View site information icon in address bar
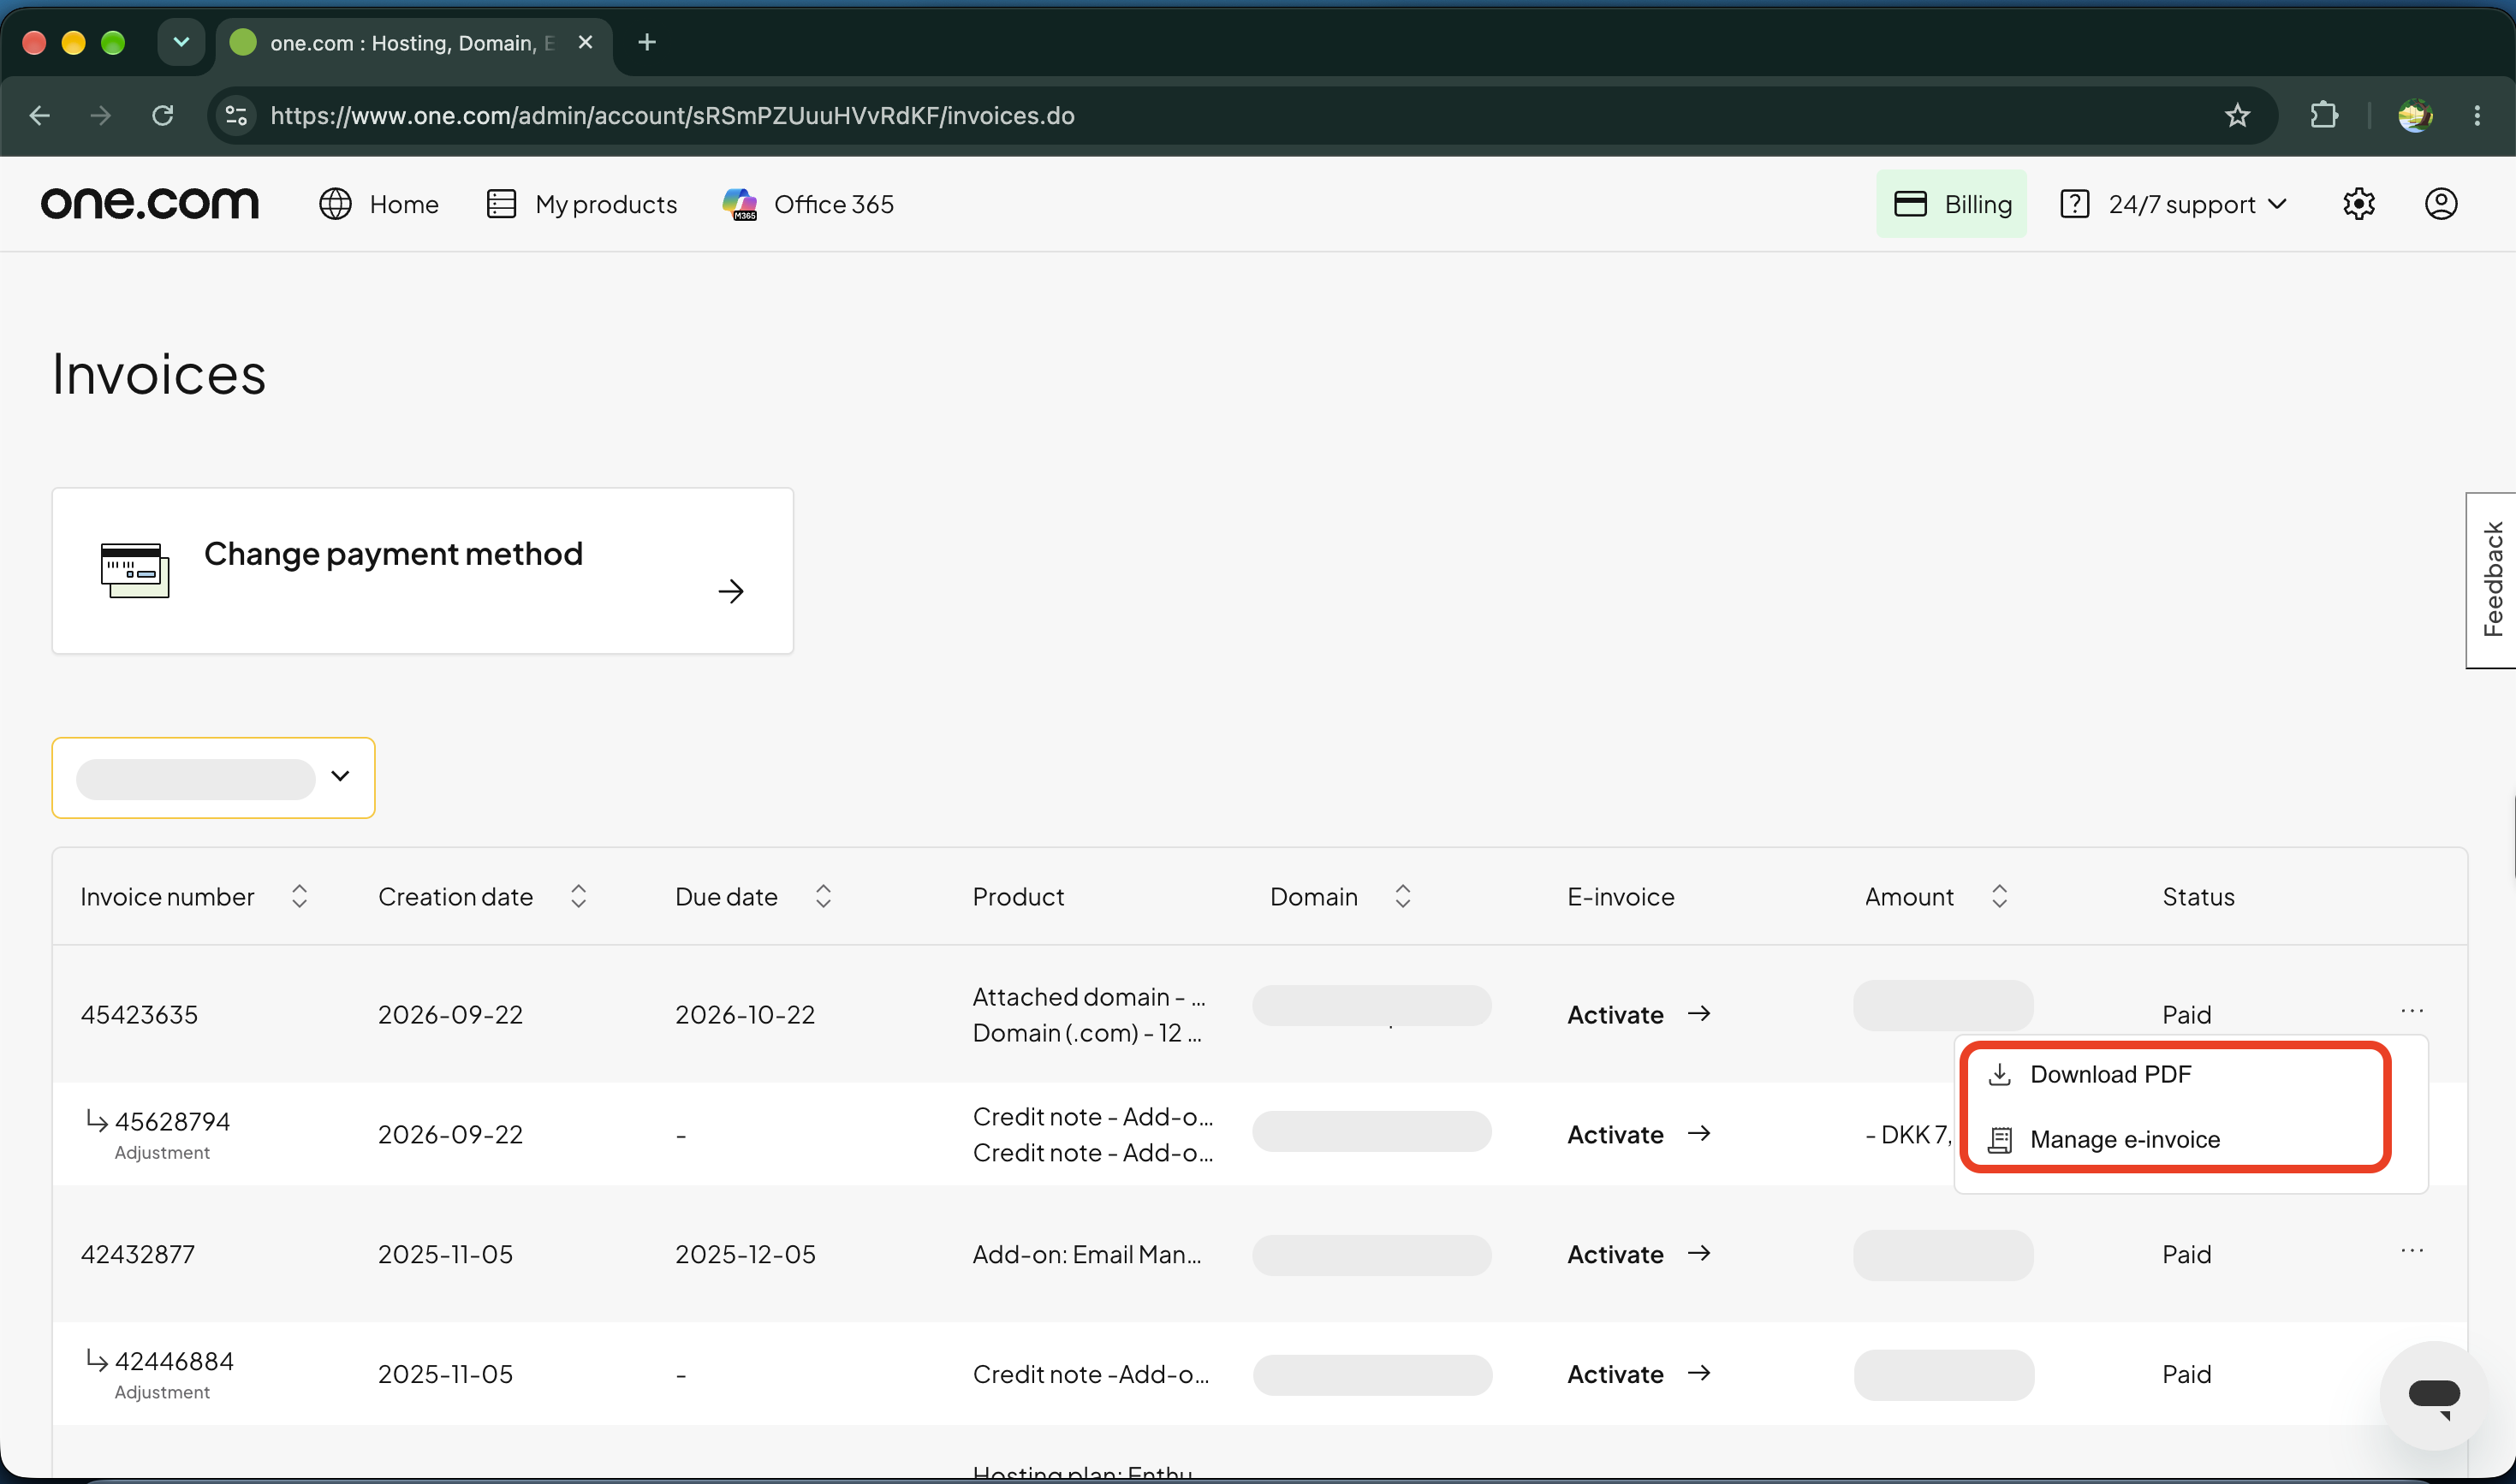This screenshot has width=2516, height=1484. [x=236, y=116]
